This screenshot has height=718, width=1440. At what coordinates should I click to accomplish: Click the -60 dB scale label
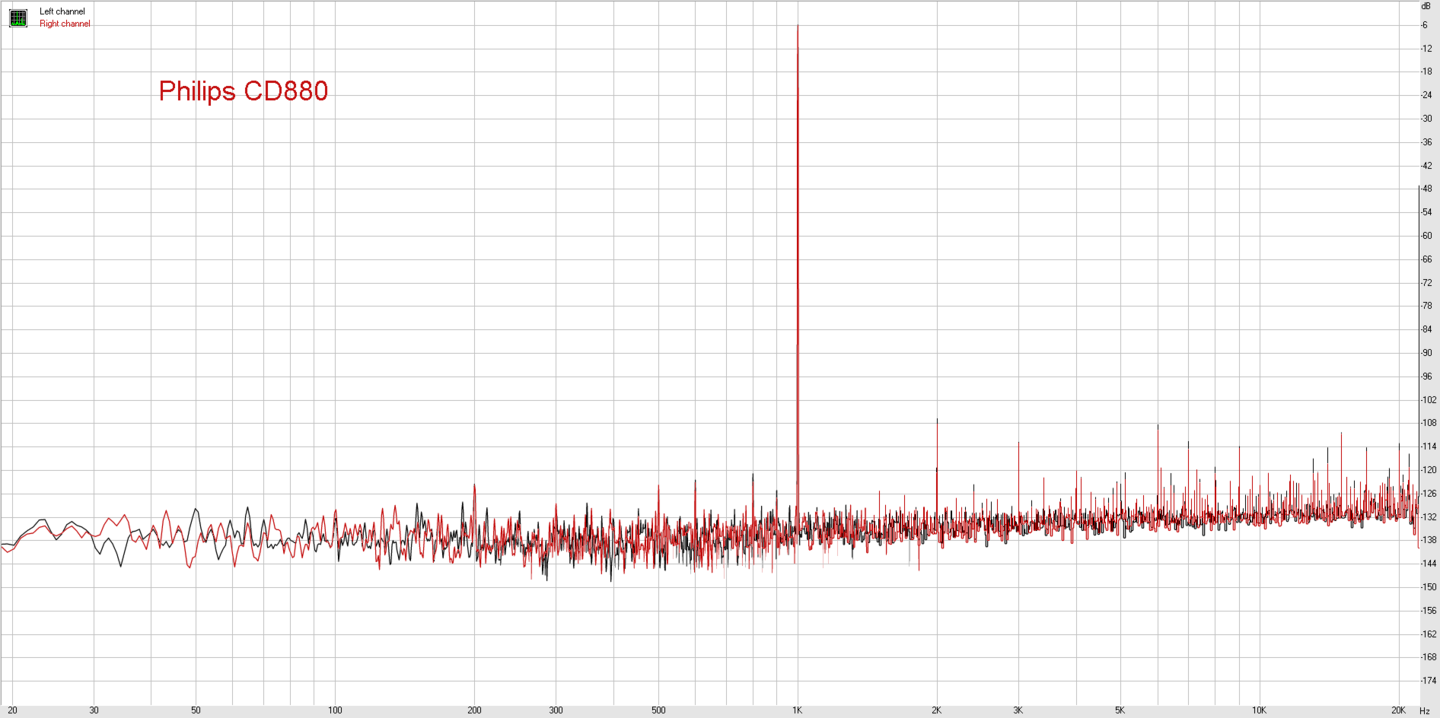pos(1426,236)
